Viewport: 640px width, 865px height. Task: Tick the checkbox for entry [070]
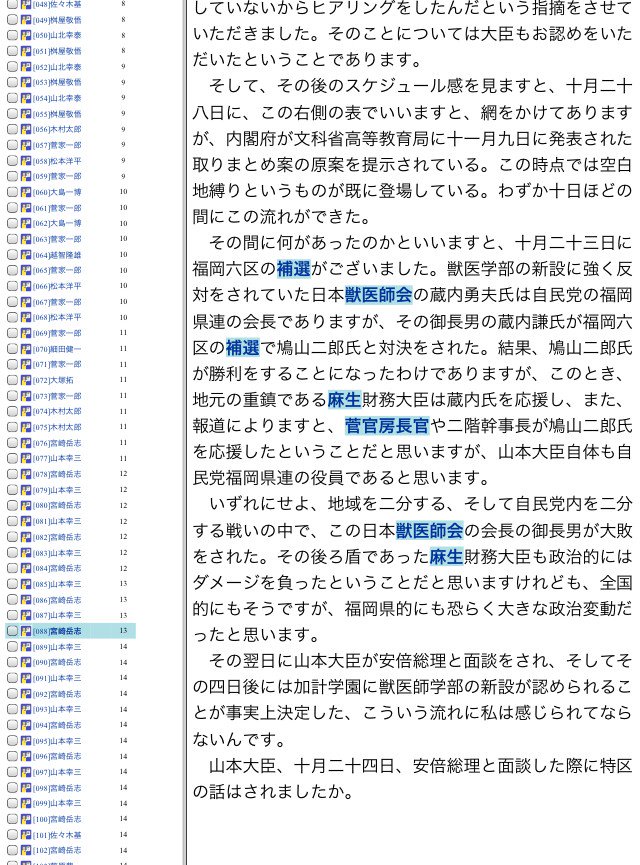[x=12, y=349]
